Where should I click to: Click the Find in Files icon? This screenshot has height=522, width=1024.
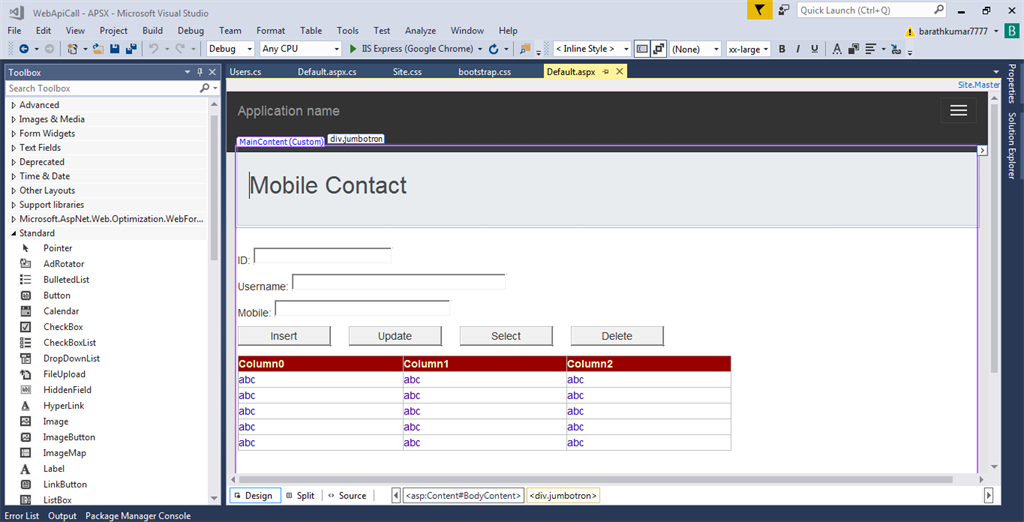(x=525, y=49)
